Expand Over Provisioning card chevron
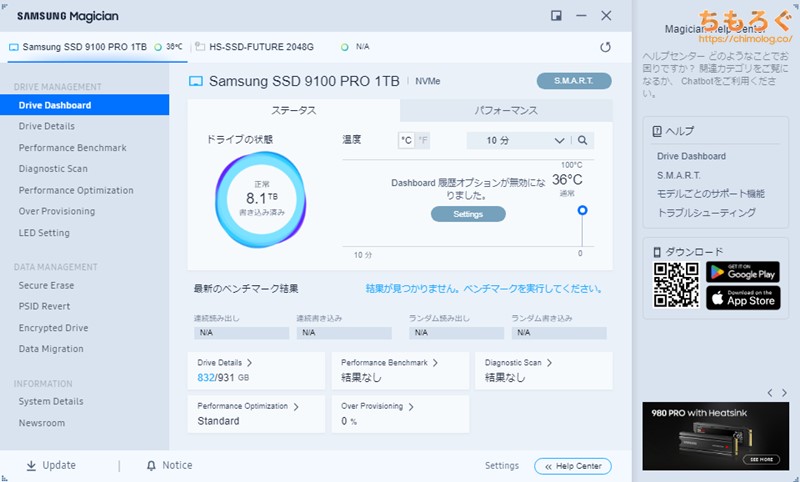Viewport: 800px width, 482px height. point(411,407)
